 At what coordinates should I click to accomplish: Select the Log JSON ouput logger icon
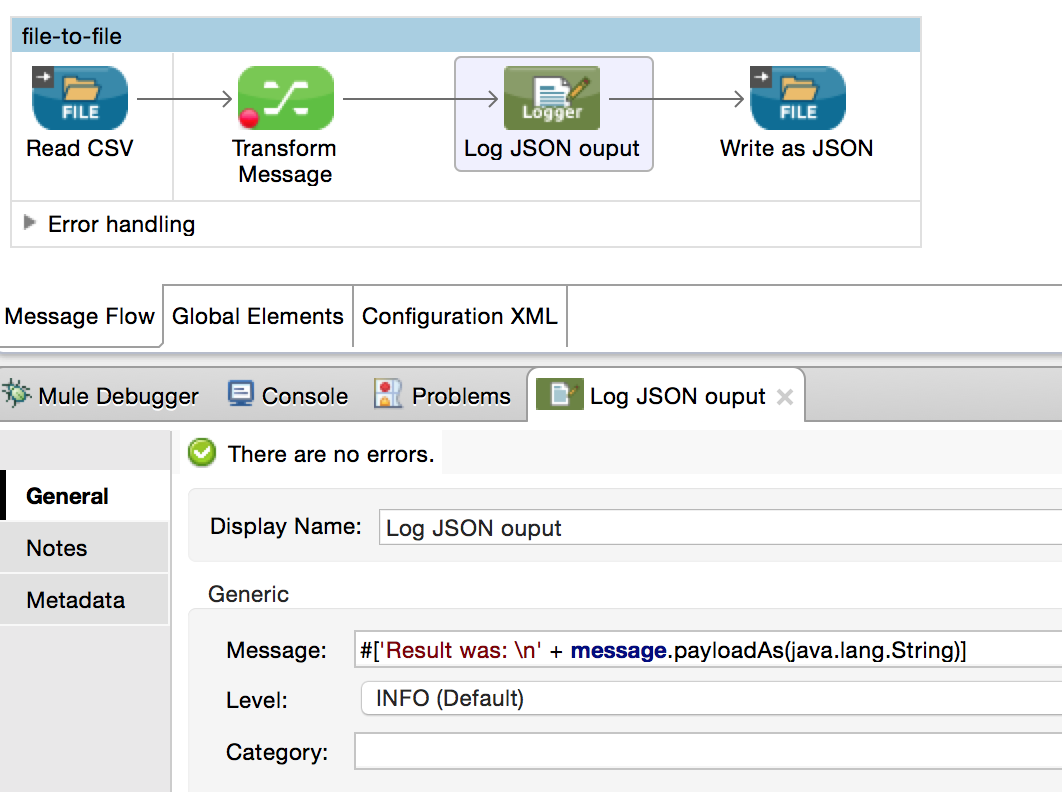pos(552,98)
